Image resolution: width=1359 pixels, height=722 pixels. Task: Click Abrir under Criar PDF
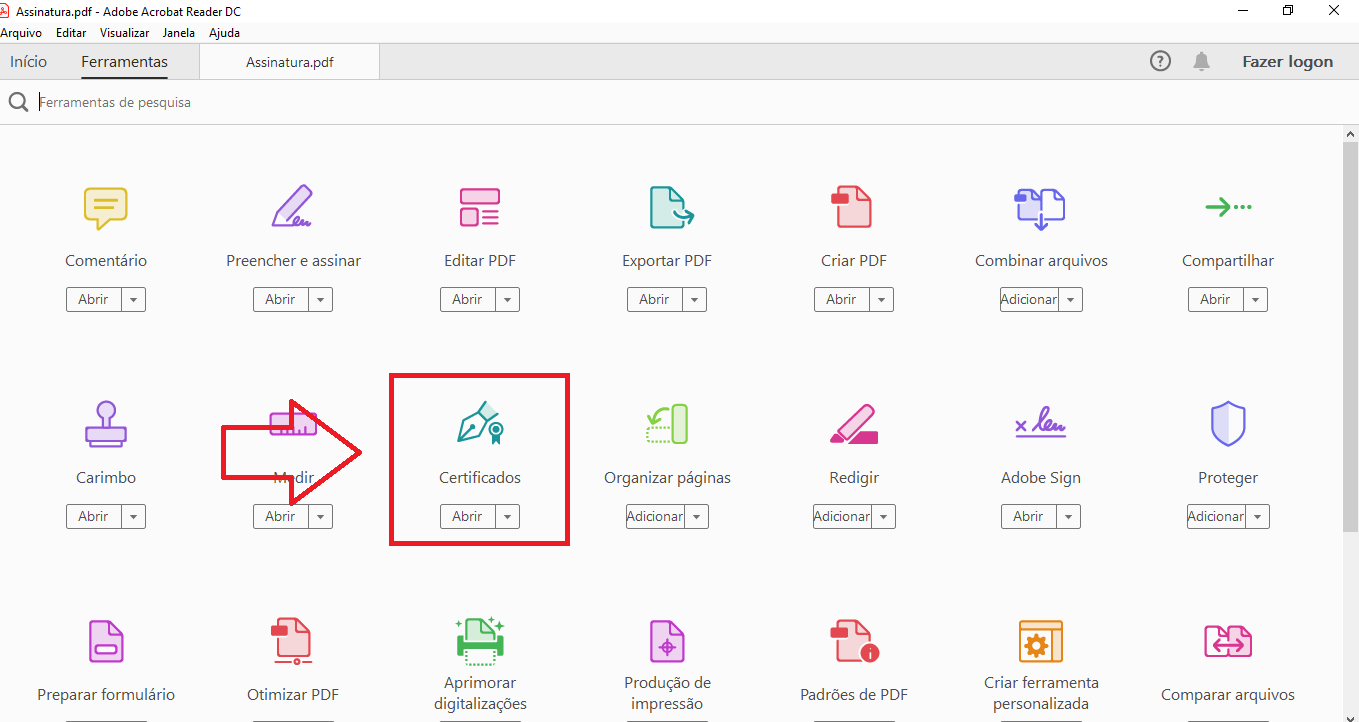click(x=841, y=299)
